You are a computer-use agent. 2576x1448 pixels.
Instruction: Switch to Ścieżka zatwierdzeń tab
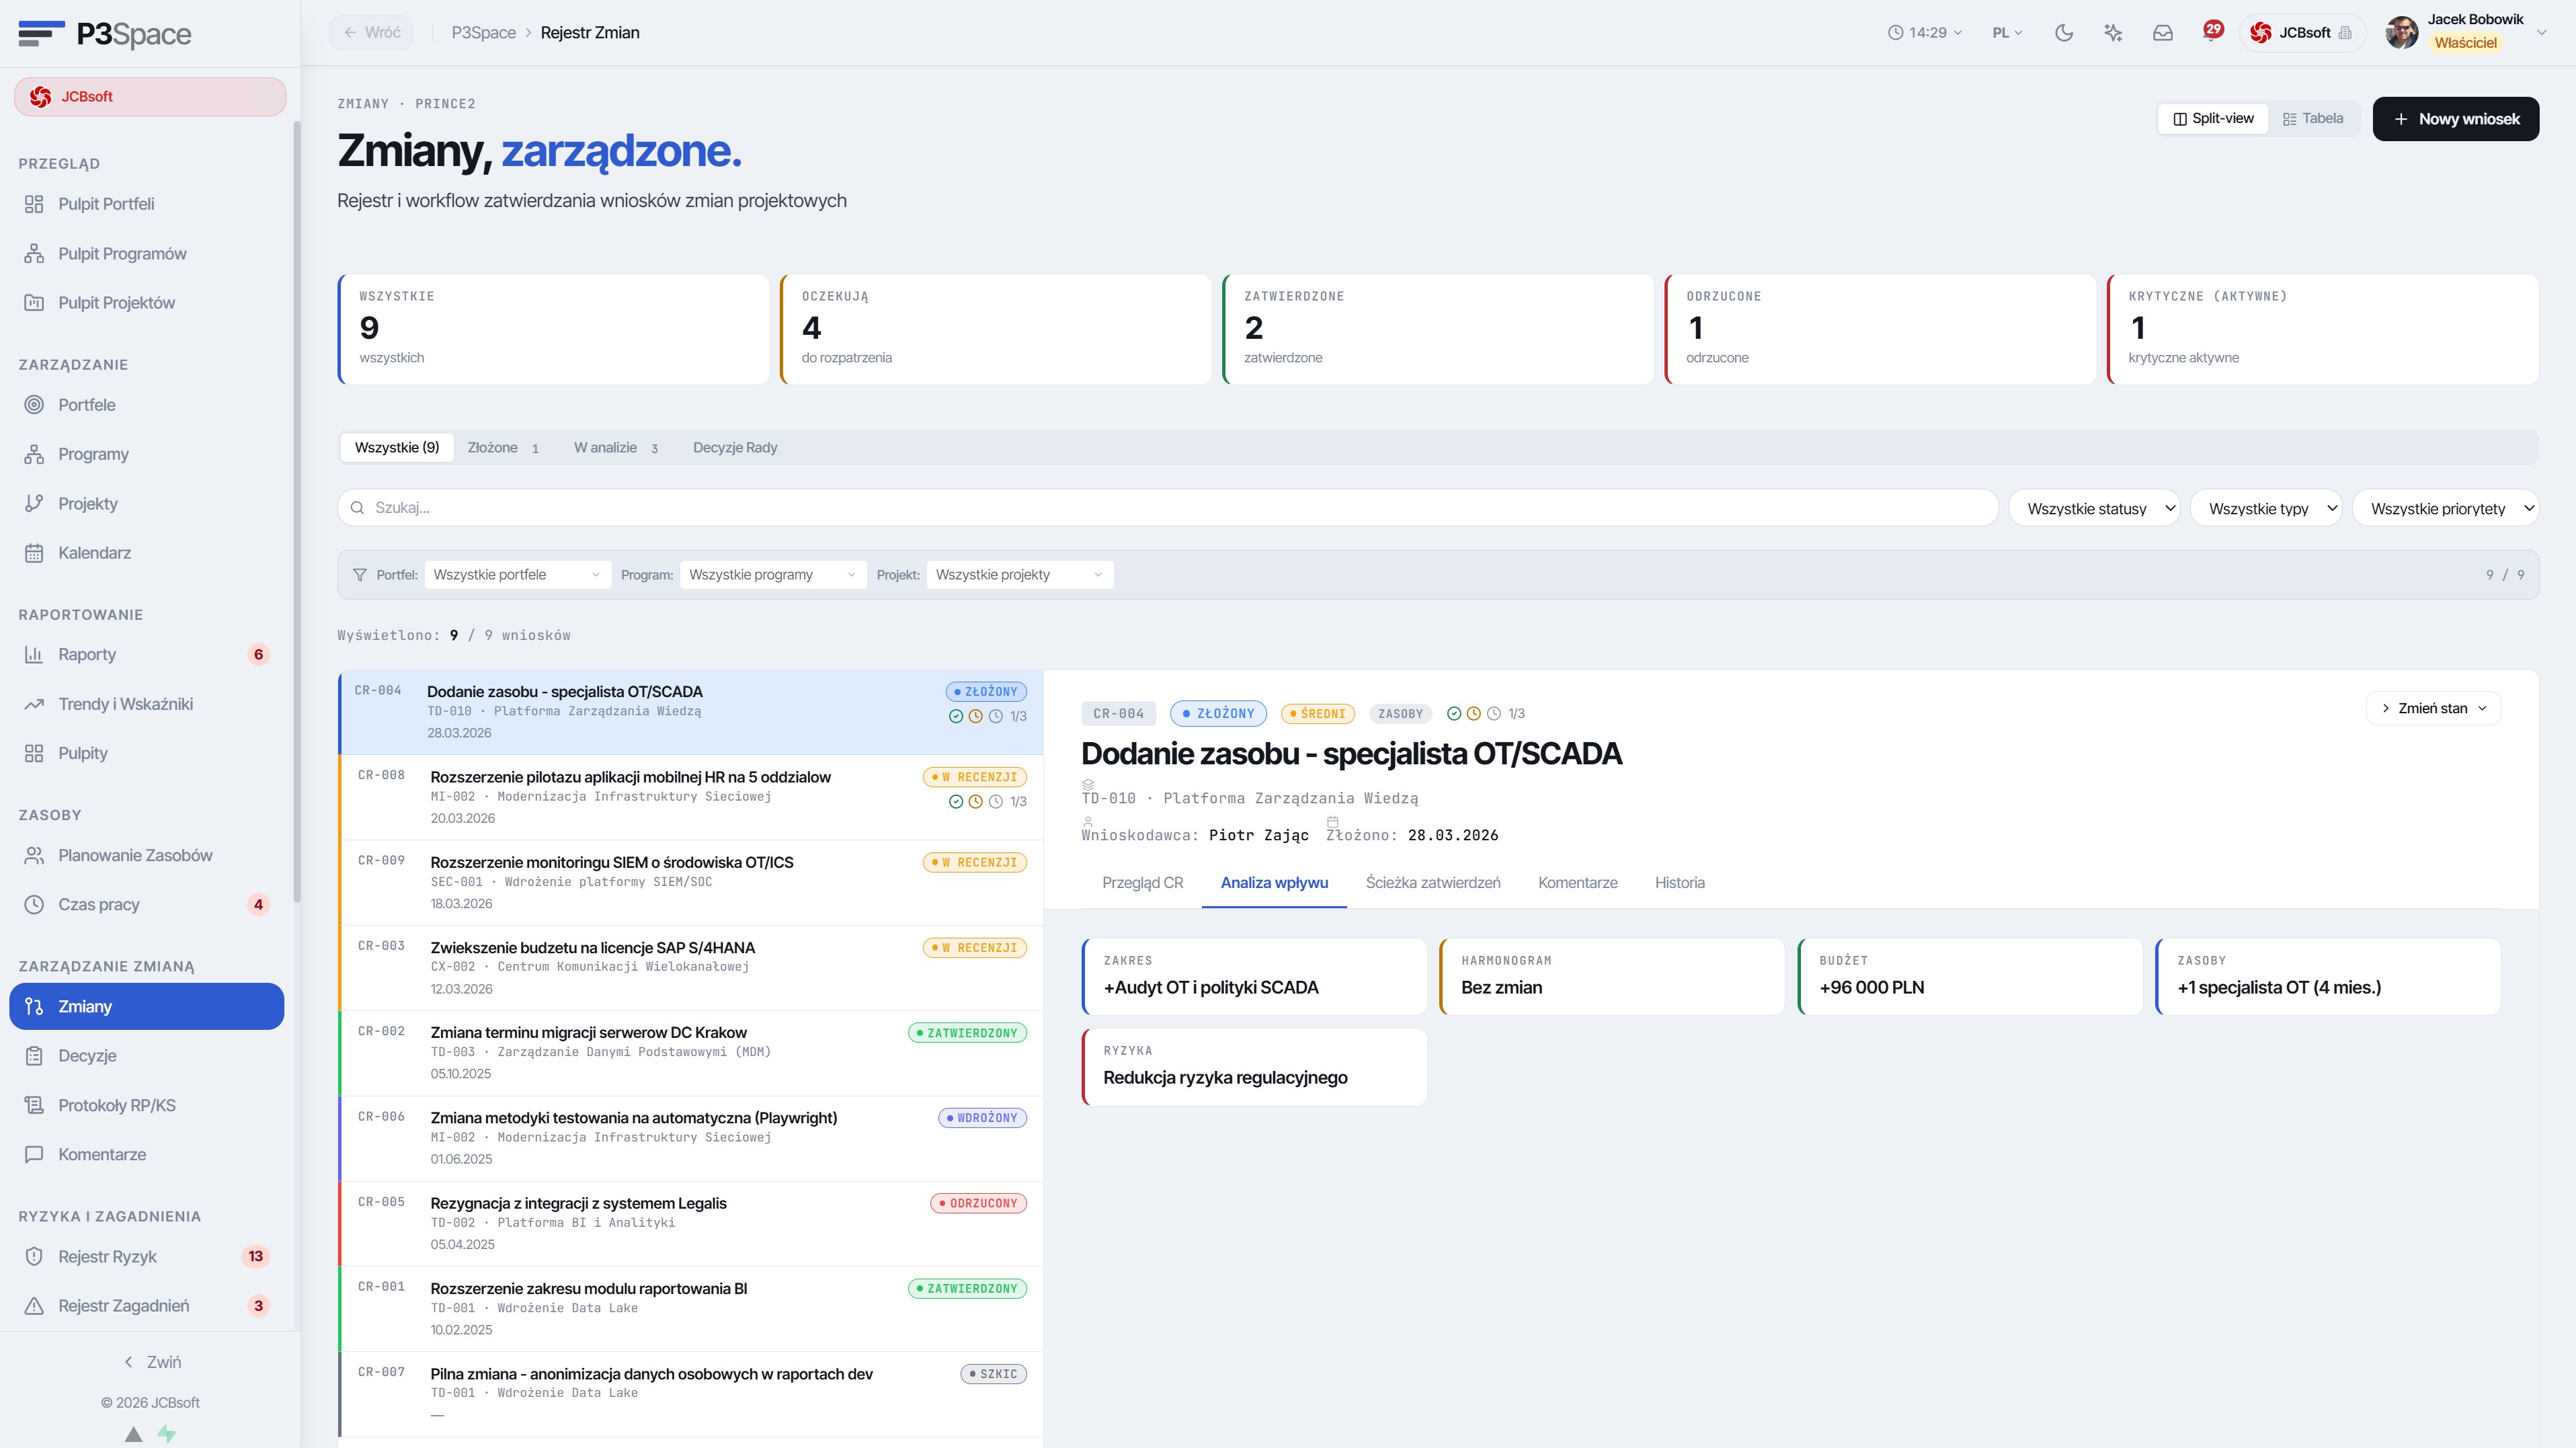(1432, 882)
